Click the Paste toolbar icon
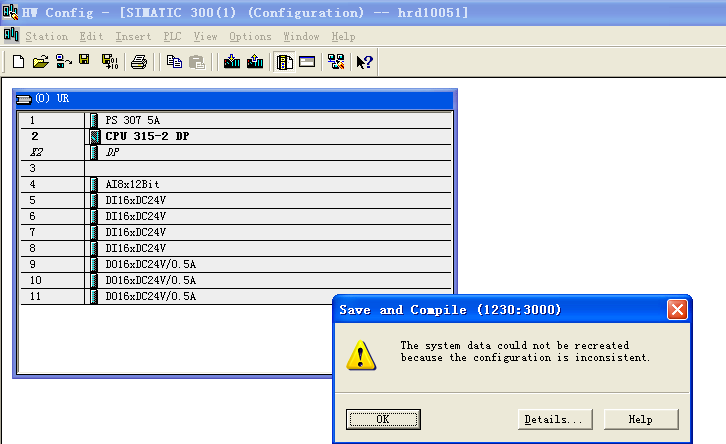Image resolution: width=726 pixels, height=444 pixels. coord(197,62)
